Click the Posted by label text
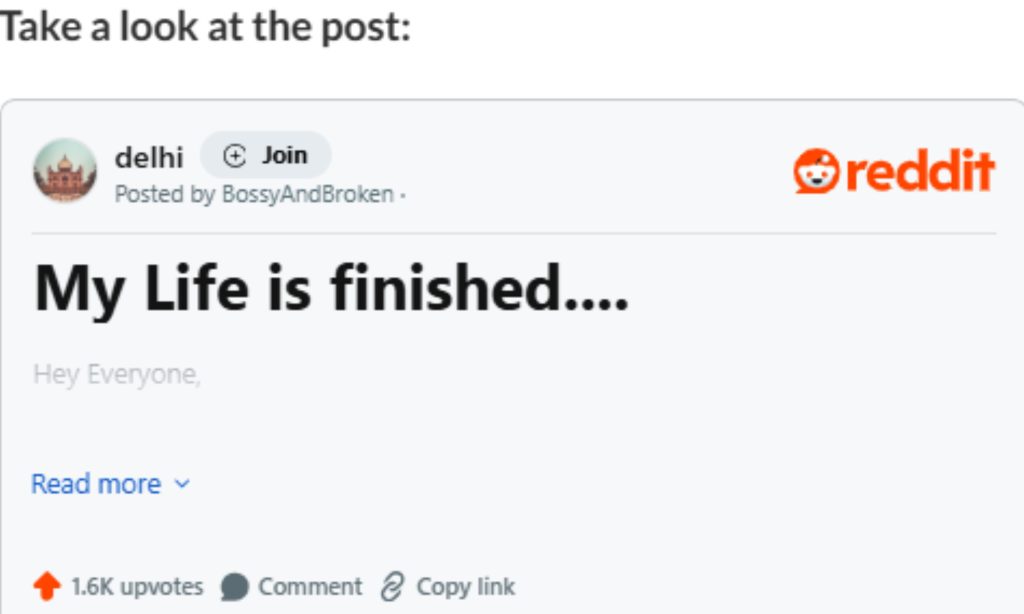This screenshot has height=614, width=1024. [165, 194]
